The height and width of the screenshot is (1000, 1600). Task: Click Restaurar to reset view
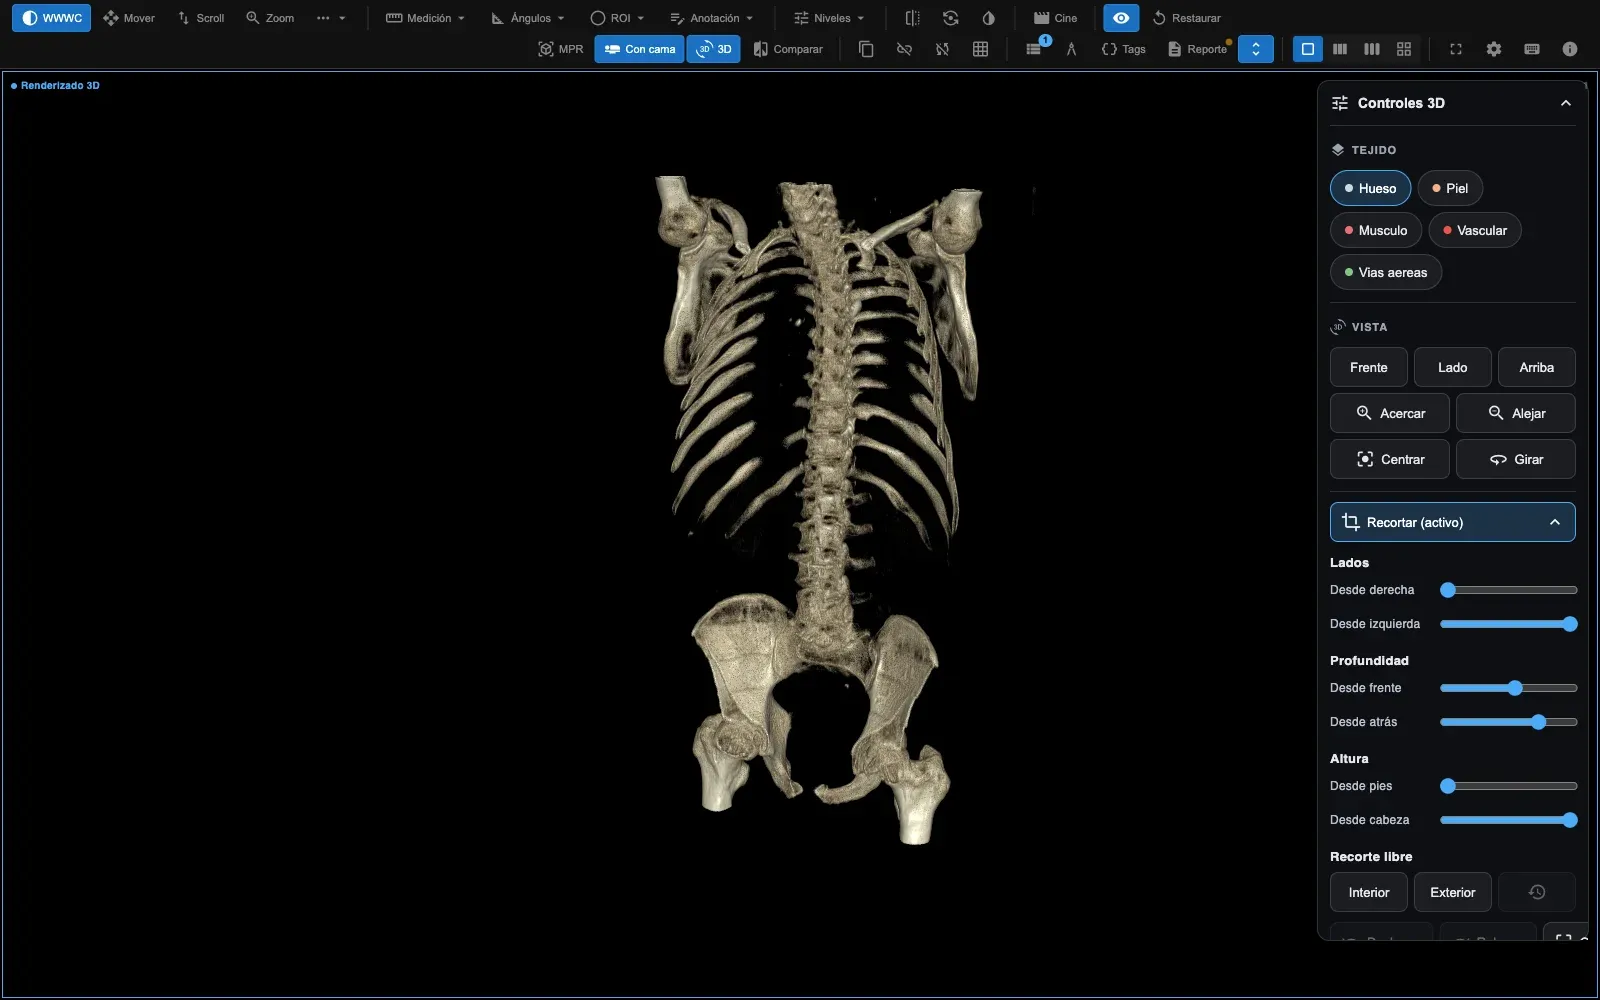(1186, 18)
